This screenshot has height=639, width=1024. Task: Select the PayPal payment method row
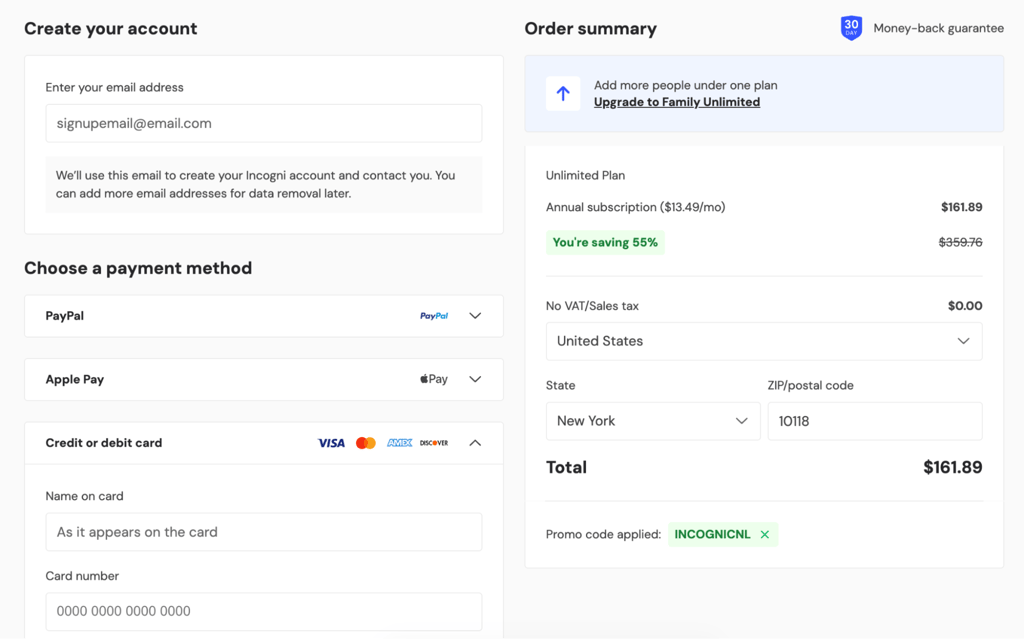coord(264,316)
